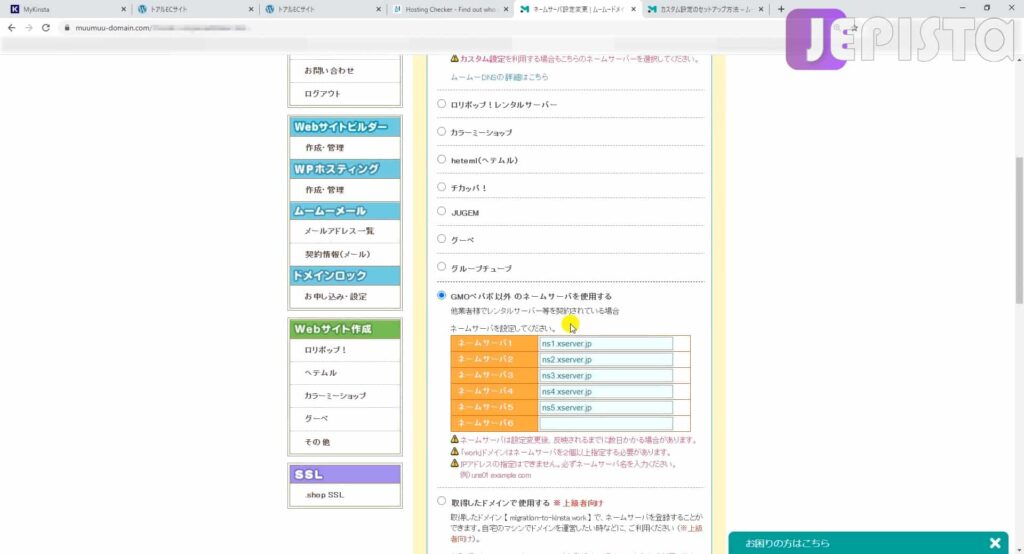Image resolution: width=1024 pixels, height=554 pixels.
Task: Click the ネームサーバ1 input field
Action: pos(605,344)
